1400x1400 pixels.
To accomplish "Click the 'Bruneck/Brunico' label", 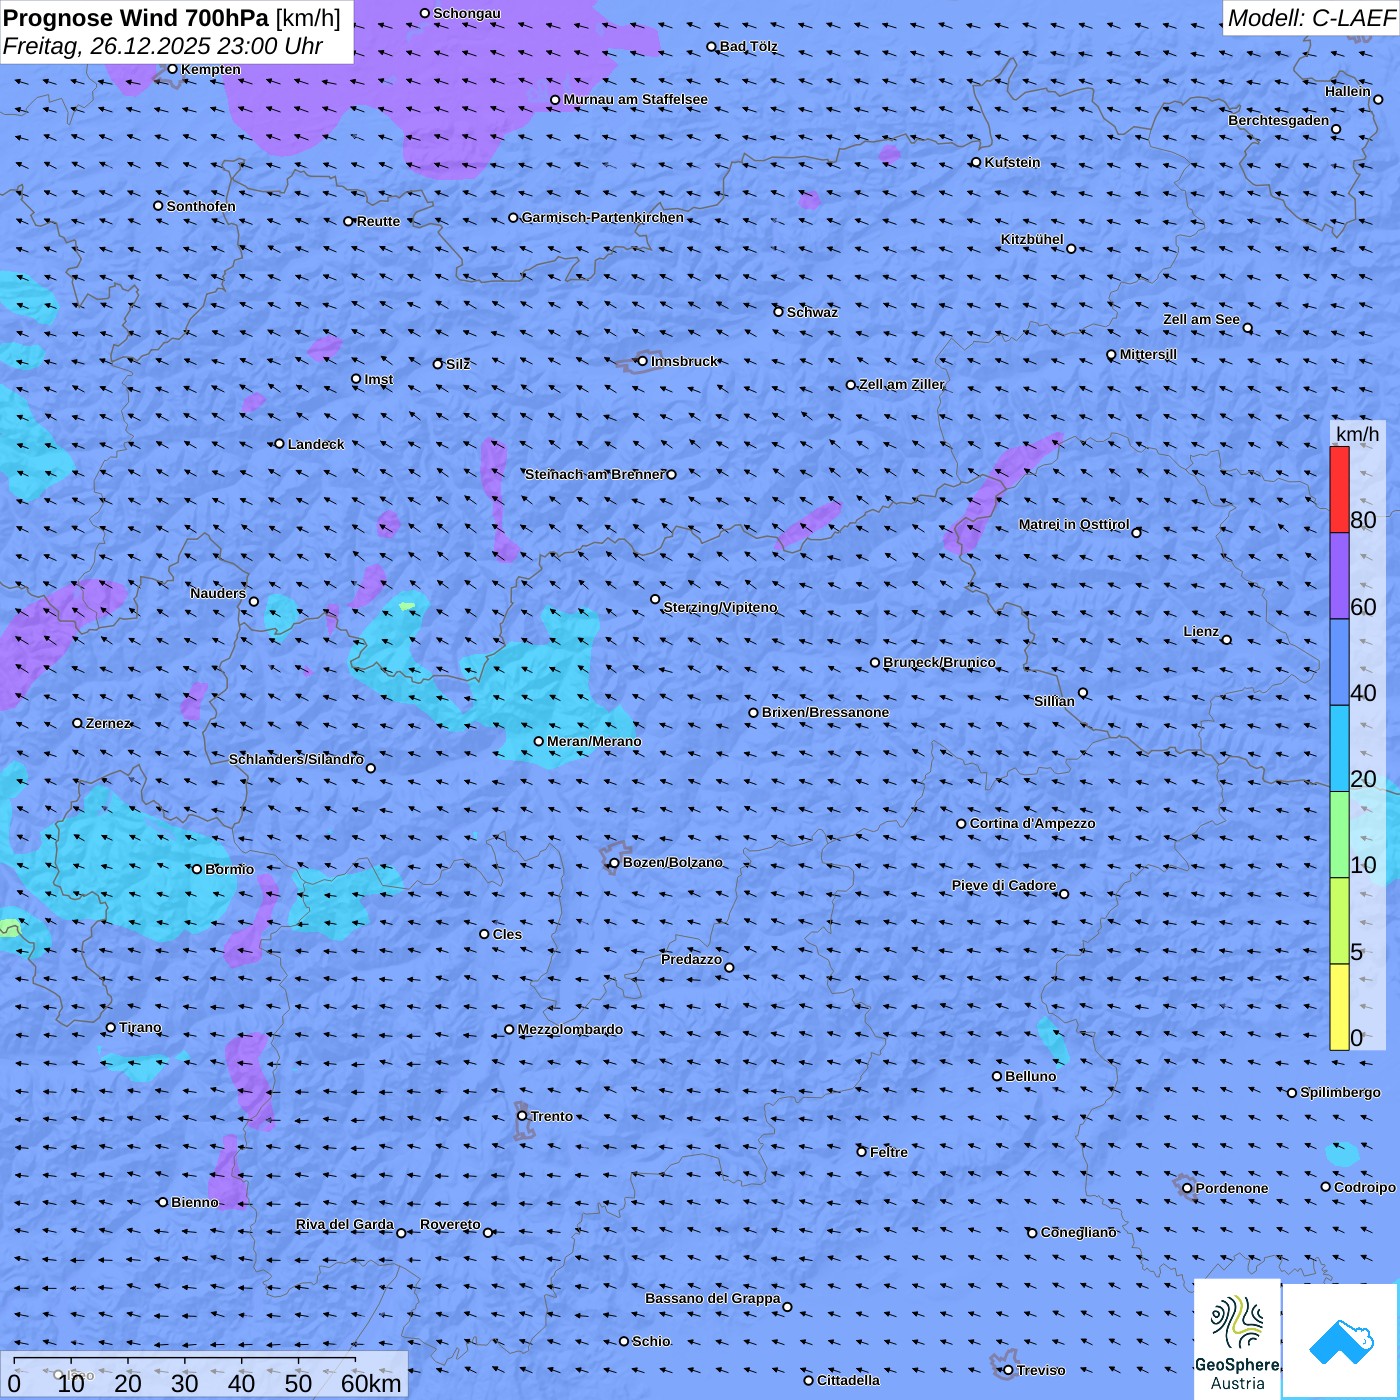I will click(x=939, y=662).
